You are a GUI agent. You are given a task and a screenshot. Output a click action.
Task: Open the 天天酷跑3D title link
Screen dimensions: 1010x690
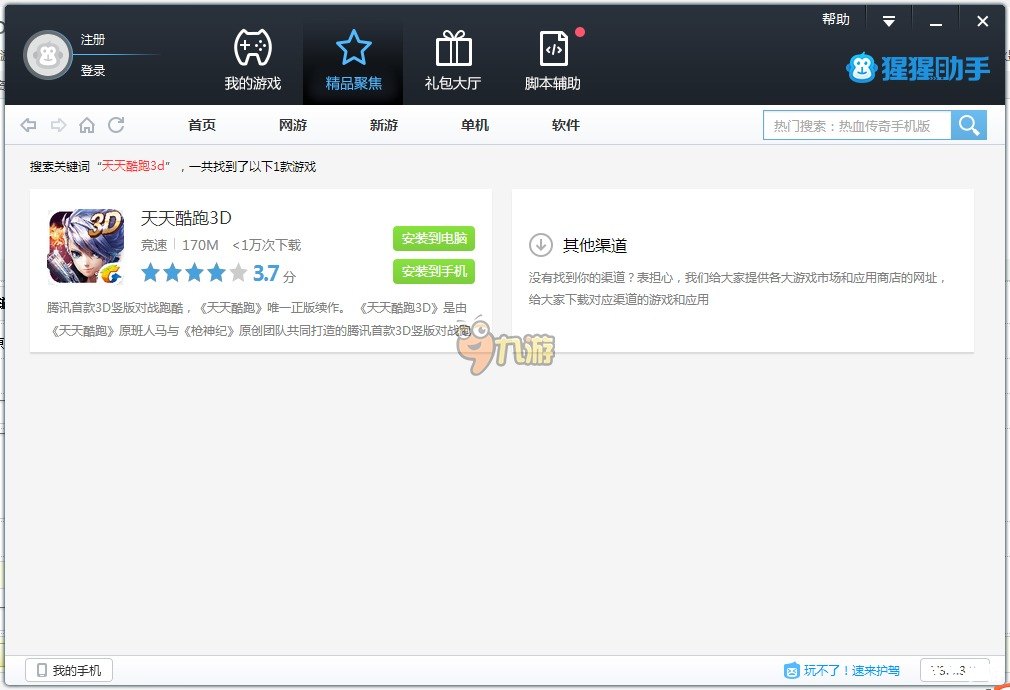coord(186,218)
